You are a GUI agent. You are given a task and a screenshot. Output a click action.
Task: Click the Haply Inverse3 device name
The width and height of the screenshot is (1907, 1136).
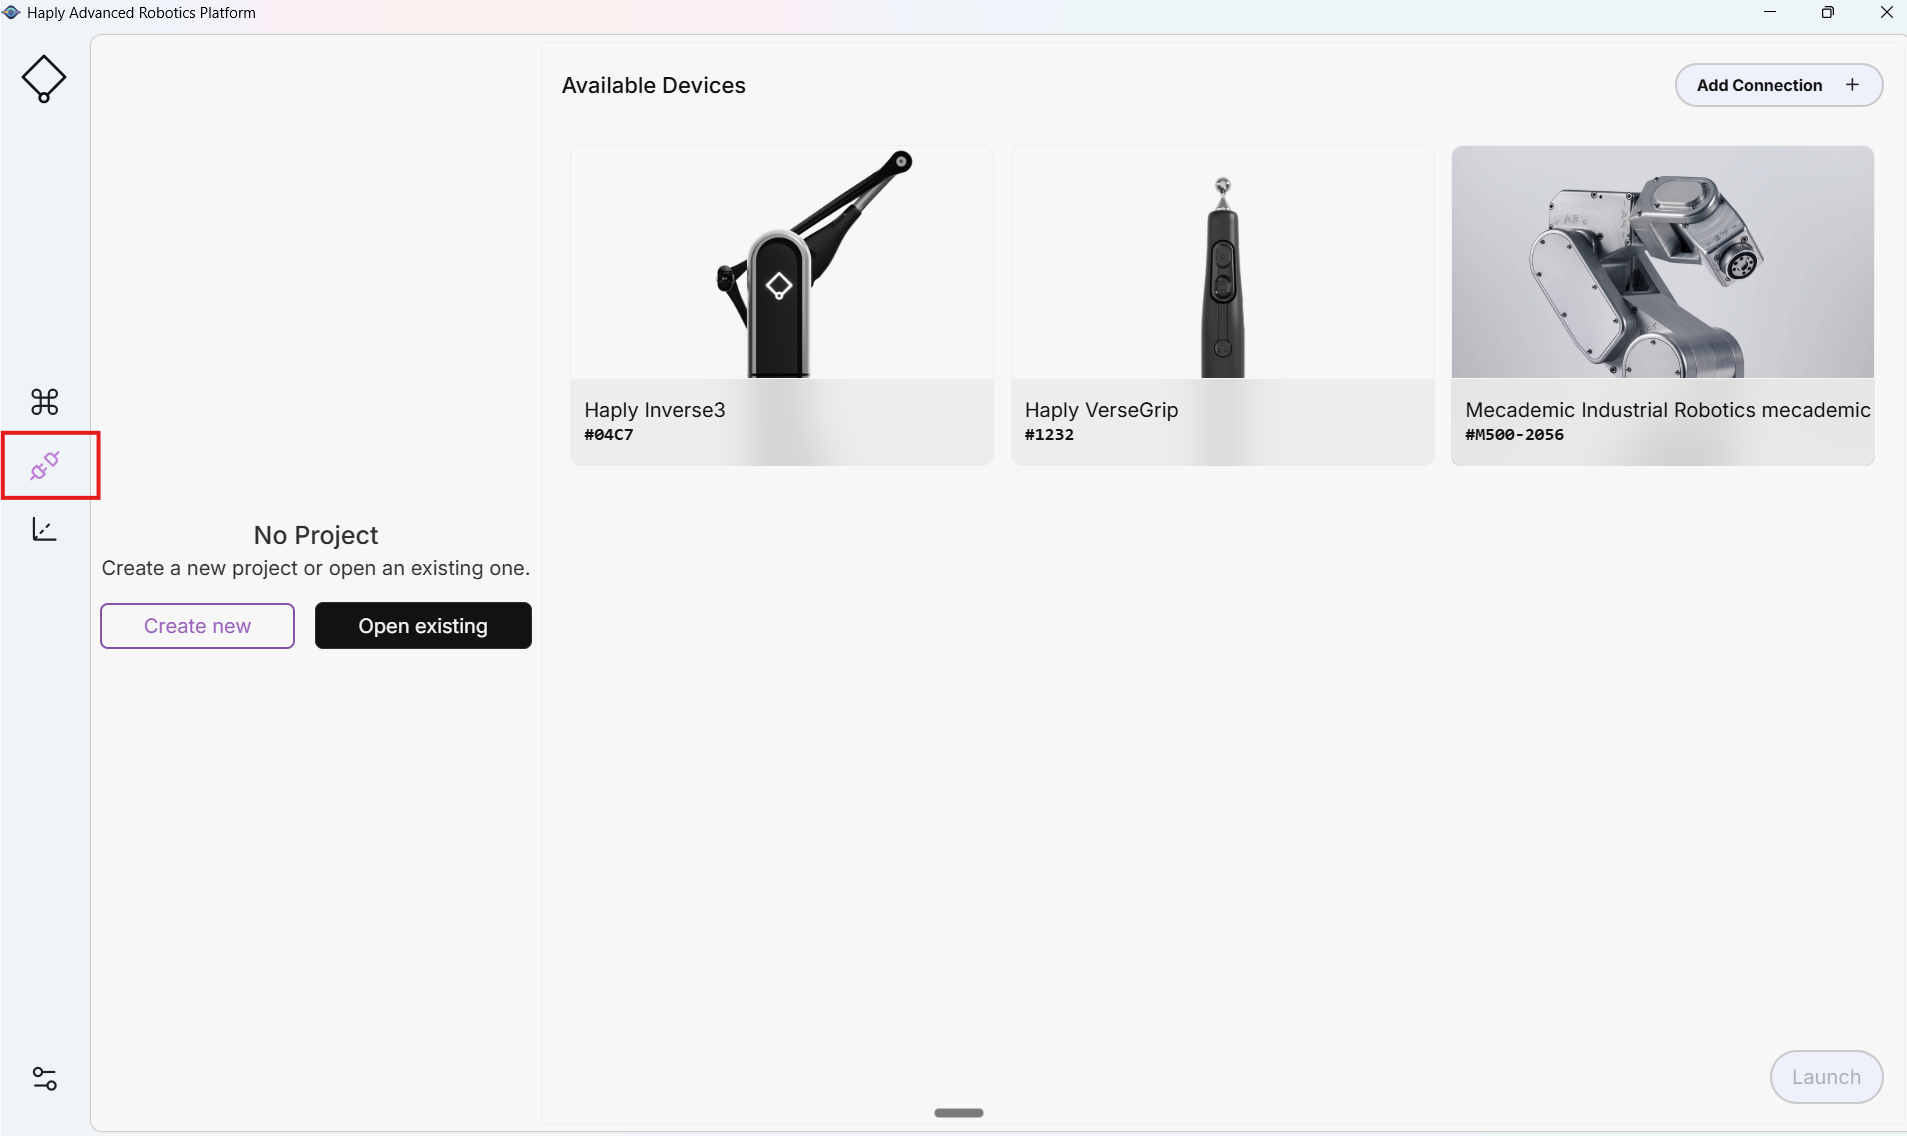tap(655, 410)
